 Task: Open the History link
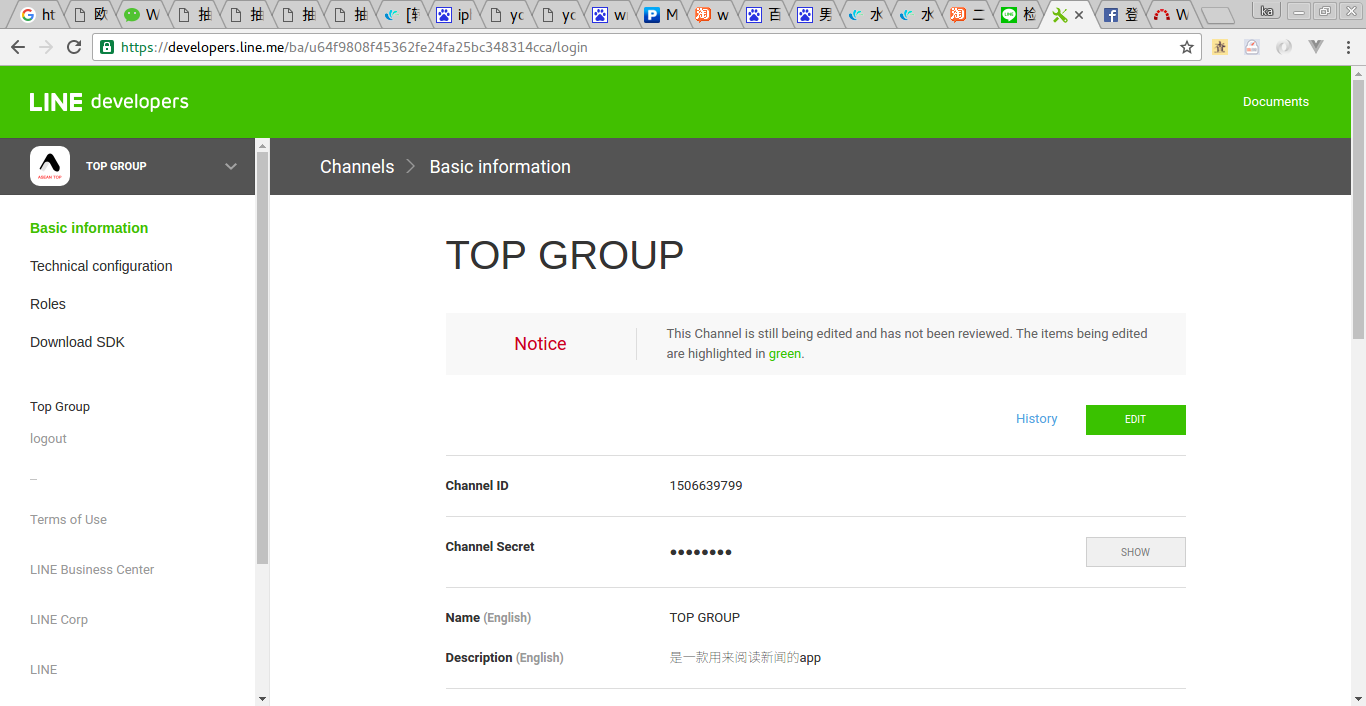pyautogui.click(x=1036, y=419)
